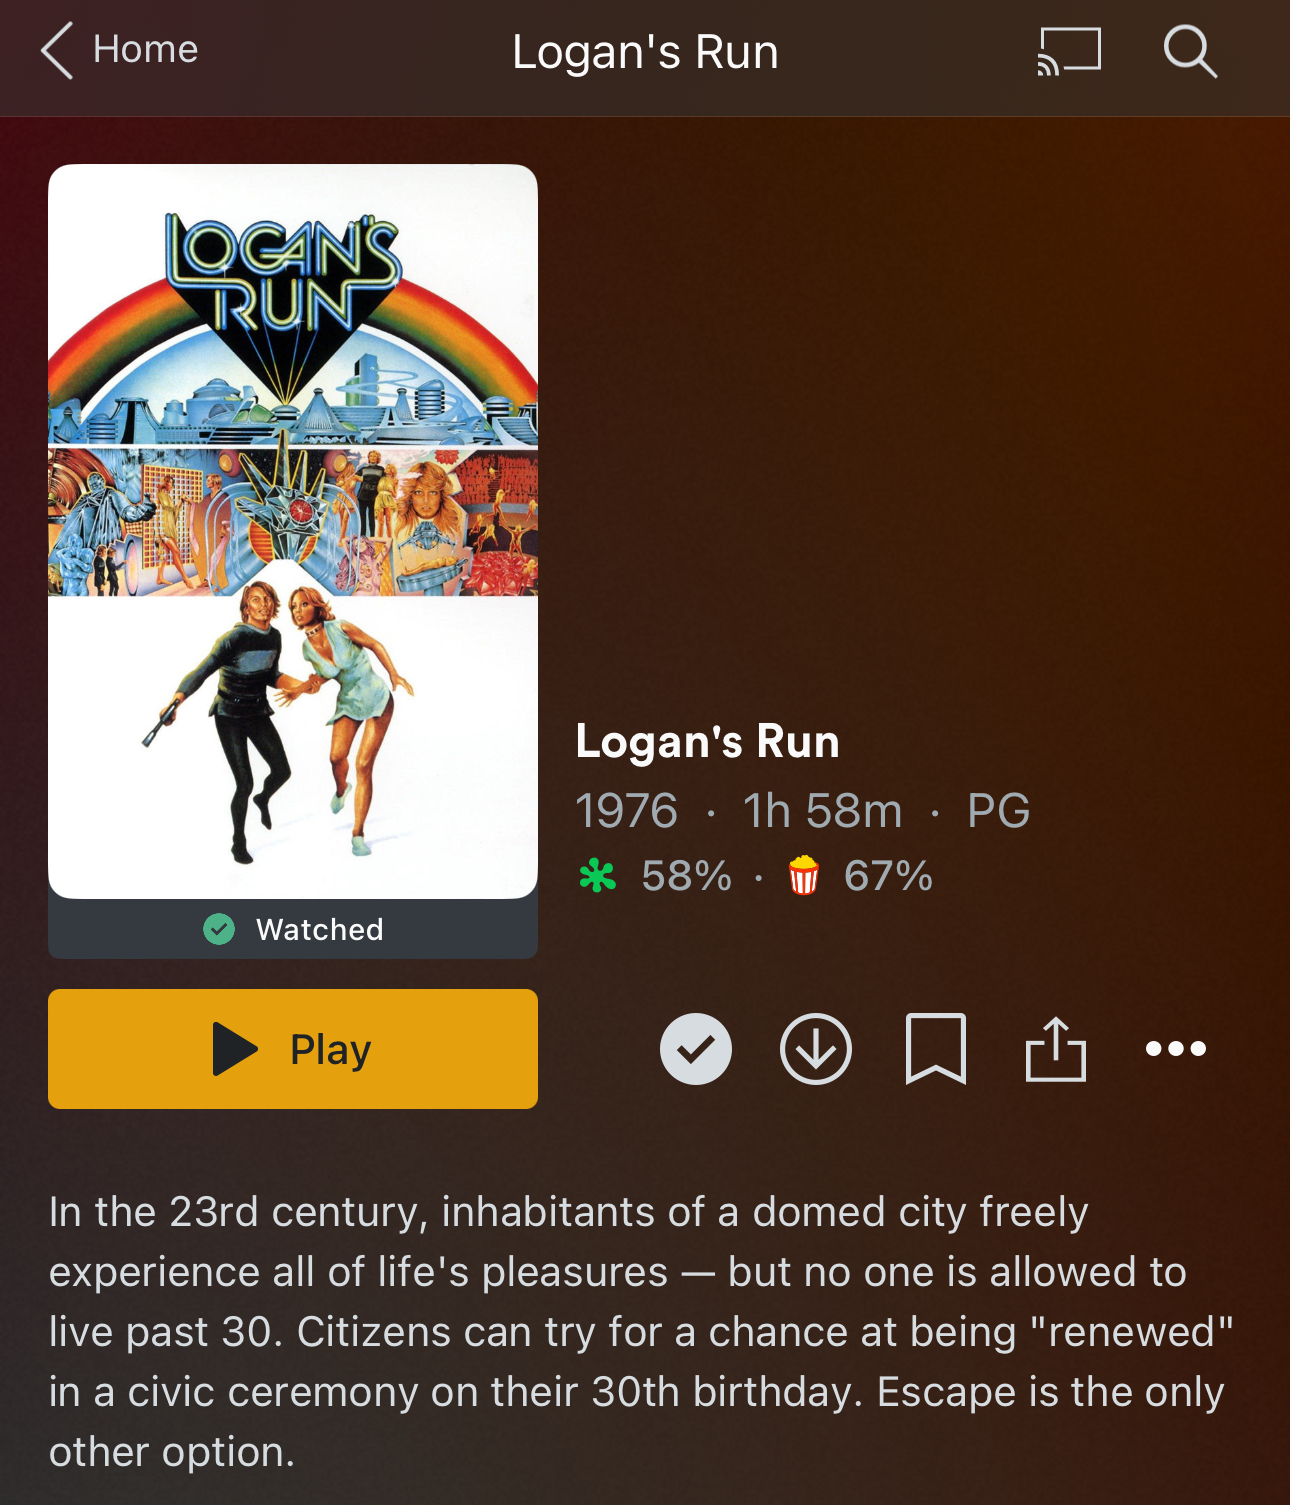Viewport: 1290px width, 1505px height.
Task: Tap the Watched status badge under the poster
Action: pos(293,929)
